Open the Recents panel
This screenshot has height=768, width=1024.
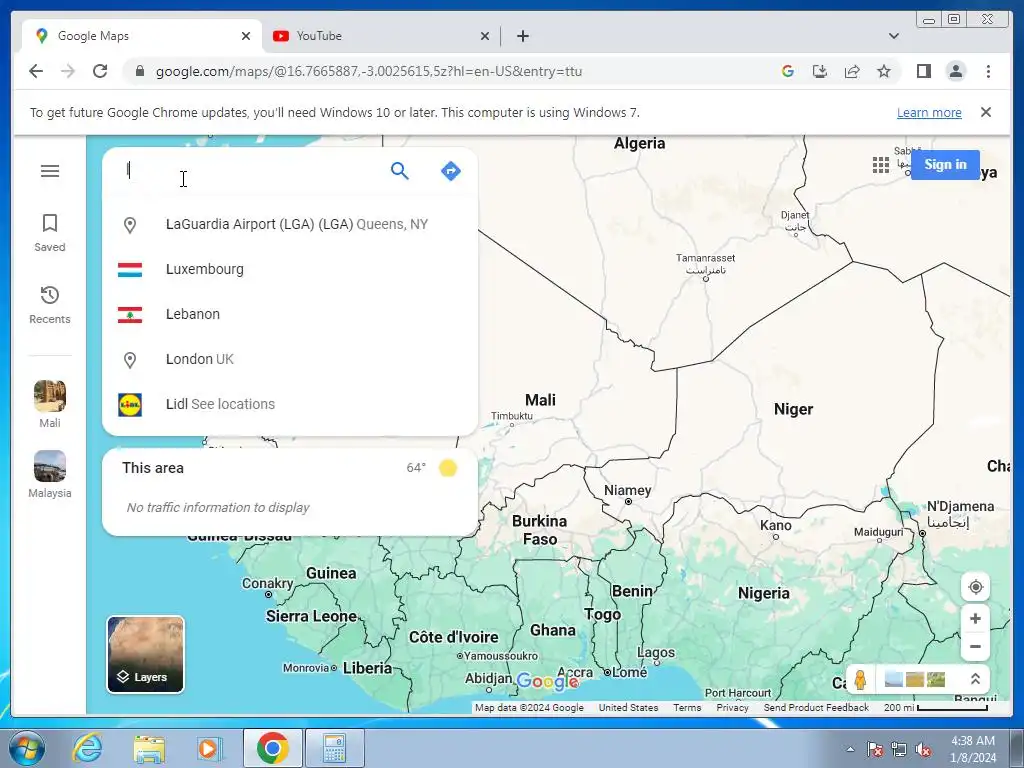click(50, 305)
